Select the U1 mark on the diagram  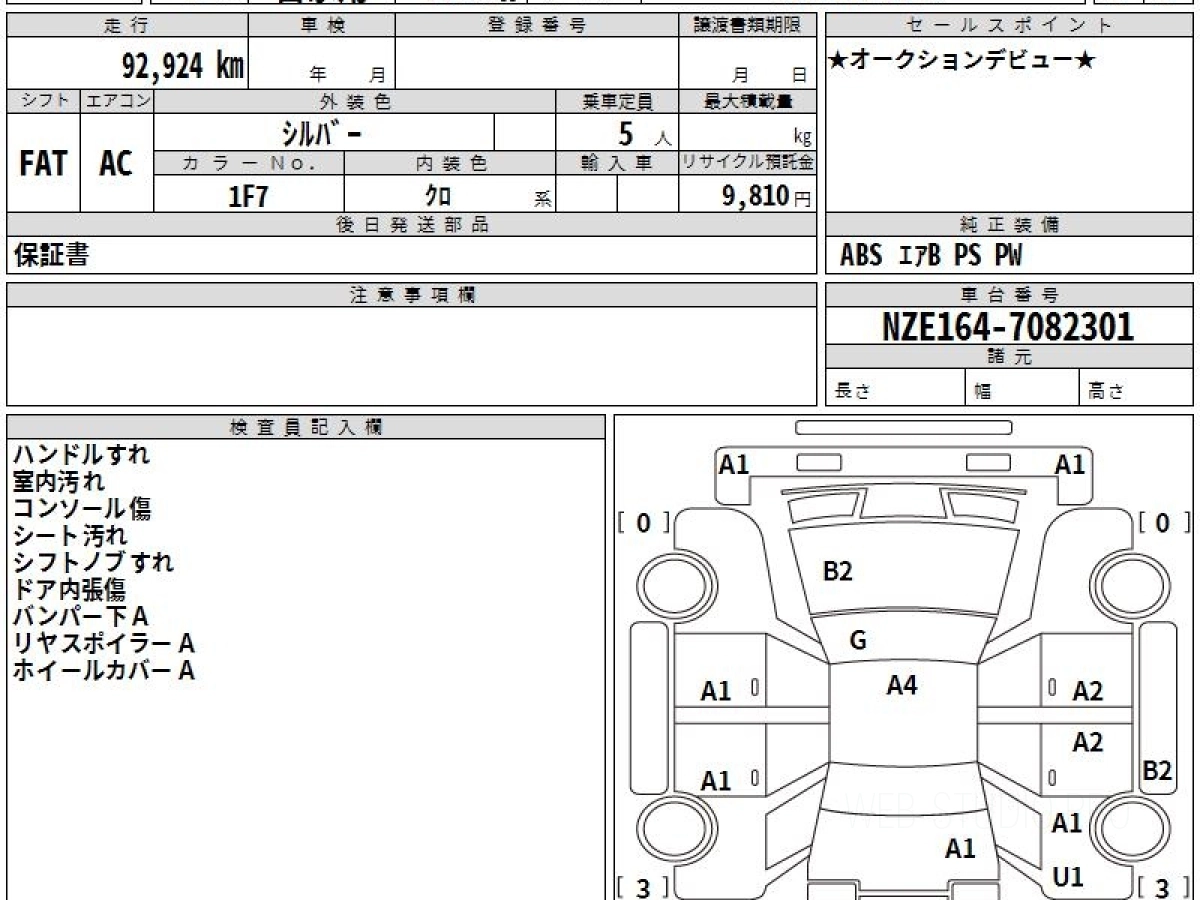tap(1068, 878)
